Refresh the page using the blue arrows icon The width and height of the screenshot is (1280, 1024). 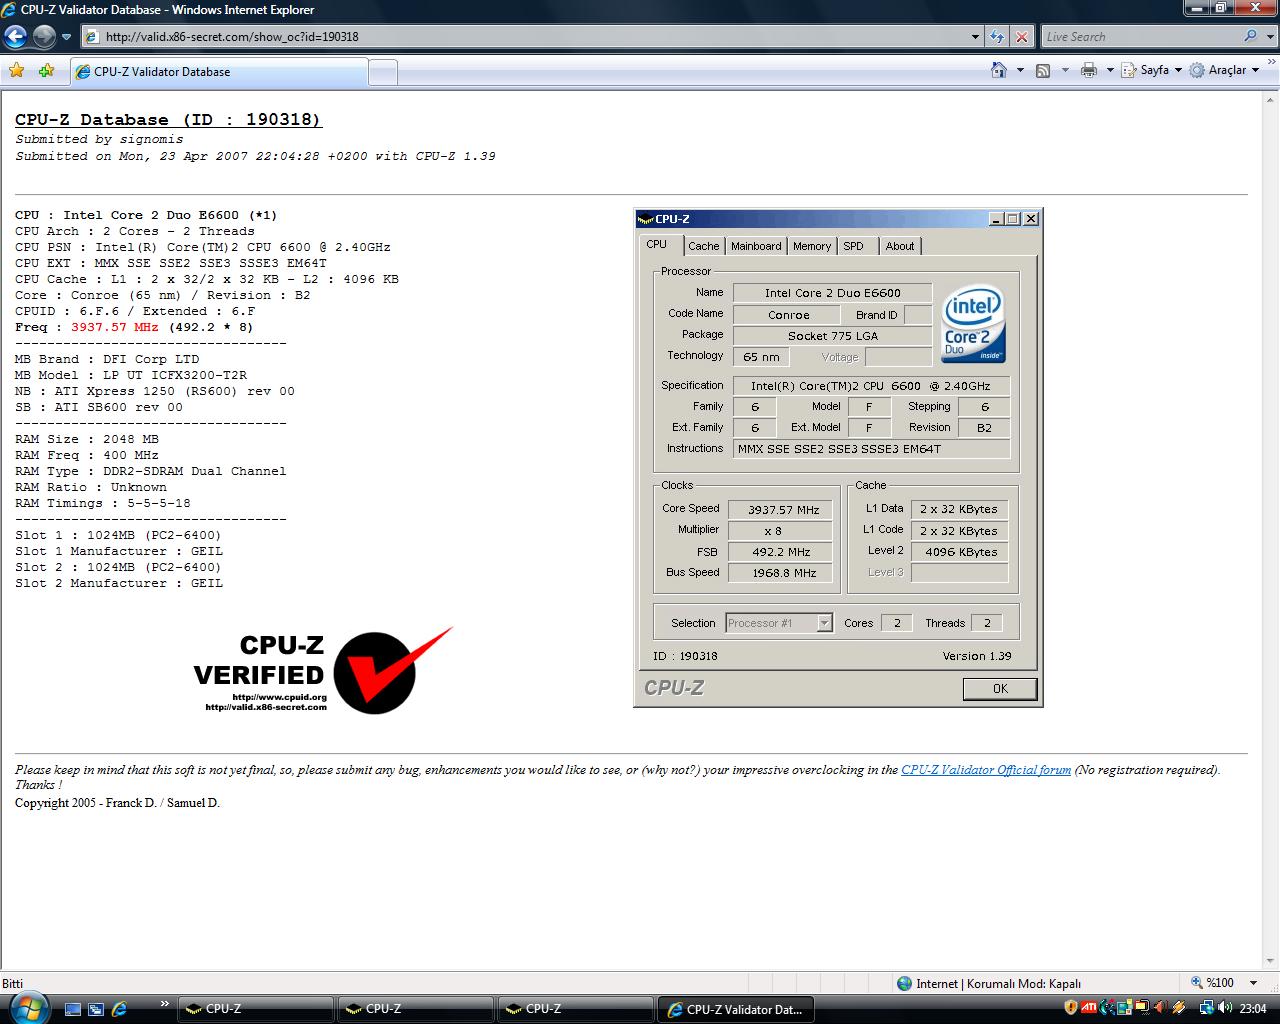(x=997, y=37)
